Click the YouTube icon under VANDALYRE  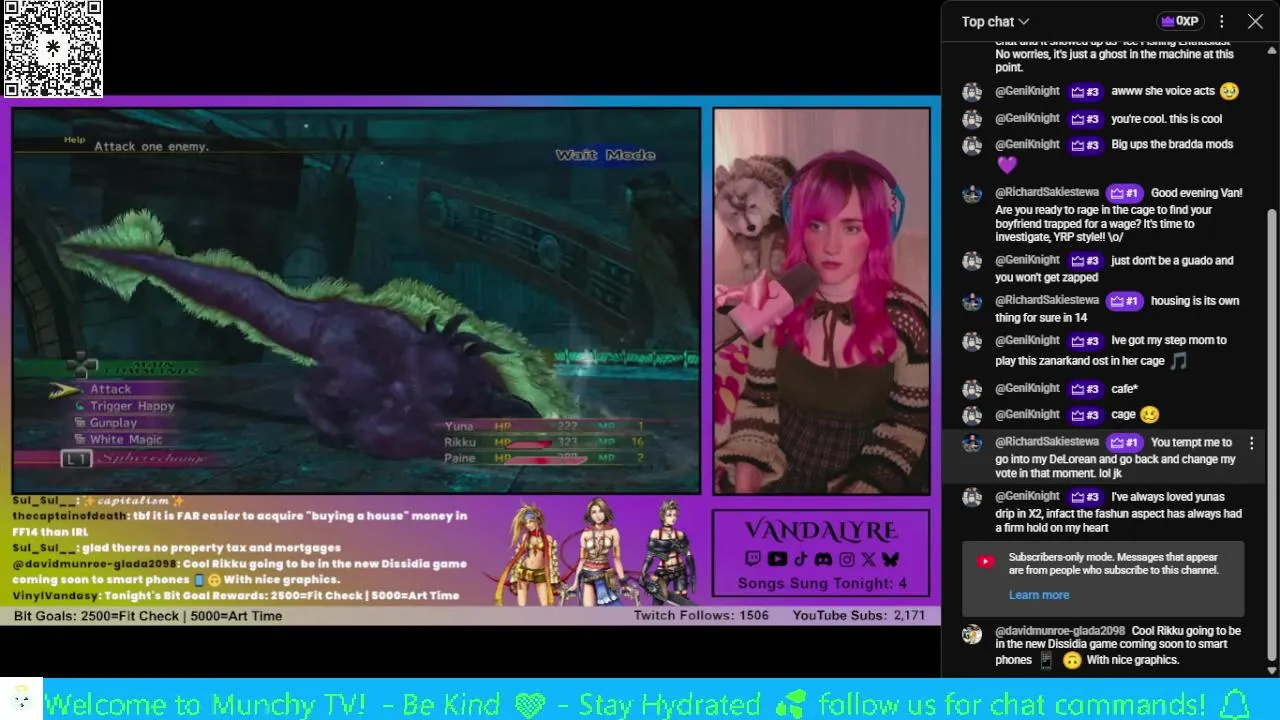tap(777, 559)
